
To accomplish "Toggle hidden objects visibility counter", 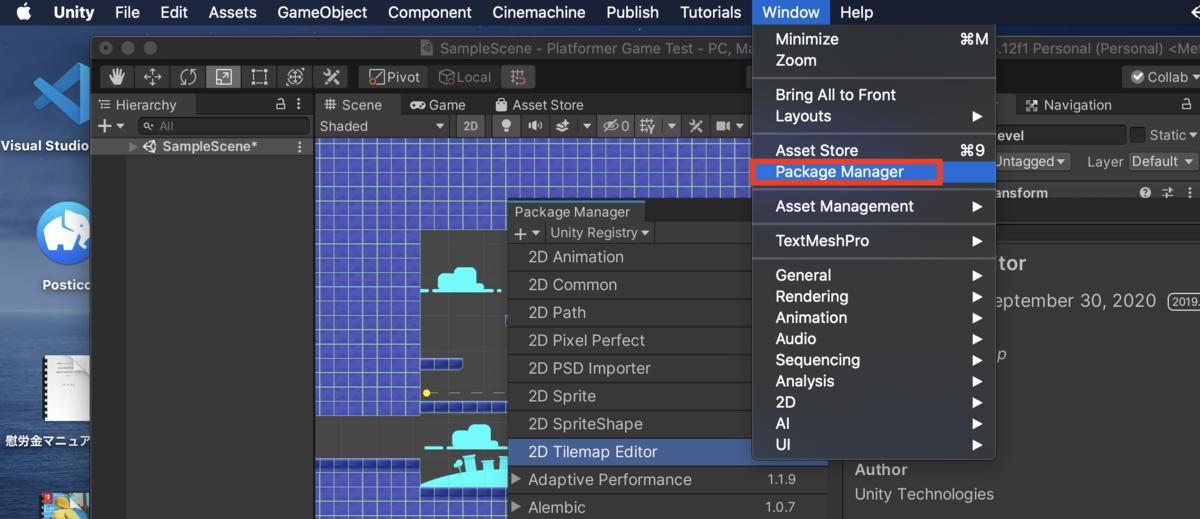I will pos(615,126).
